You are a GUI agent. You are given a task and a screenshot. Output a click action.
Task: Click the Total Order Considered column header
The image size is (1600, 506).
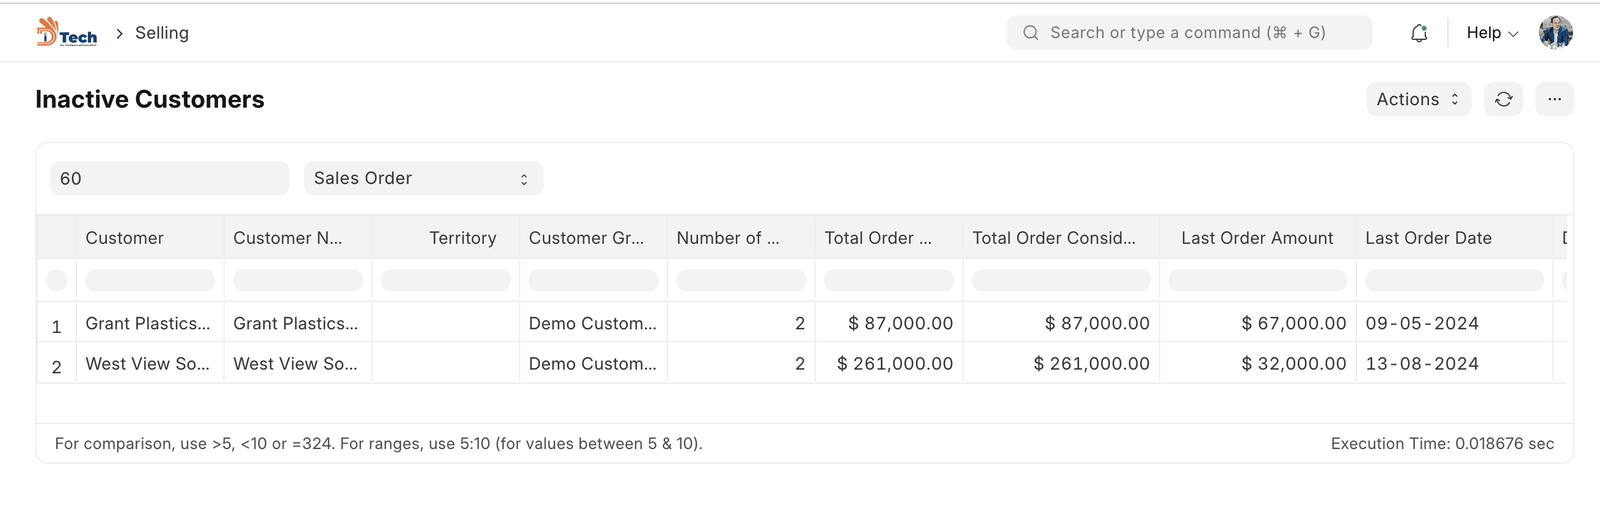pos(1053,238)
